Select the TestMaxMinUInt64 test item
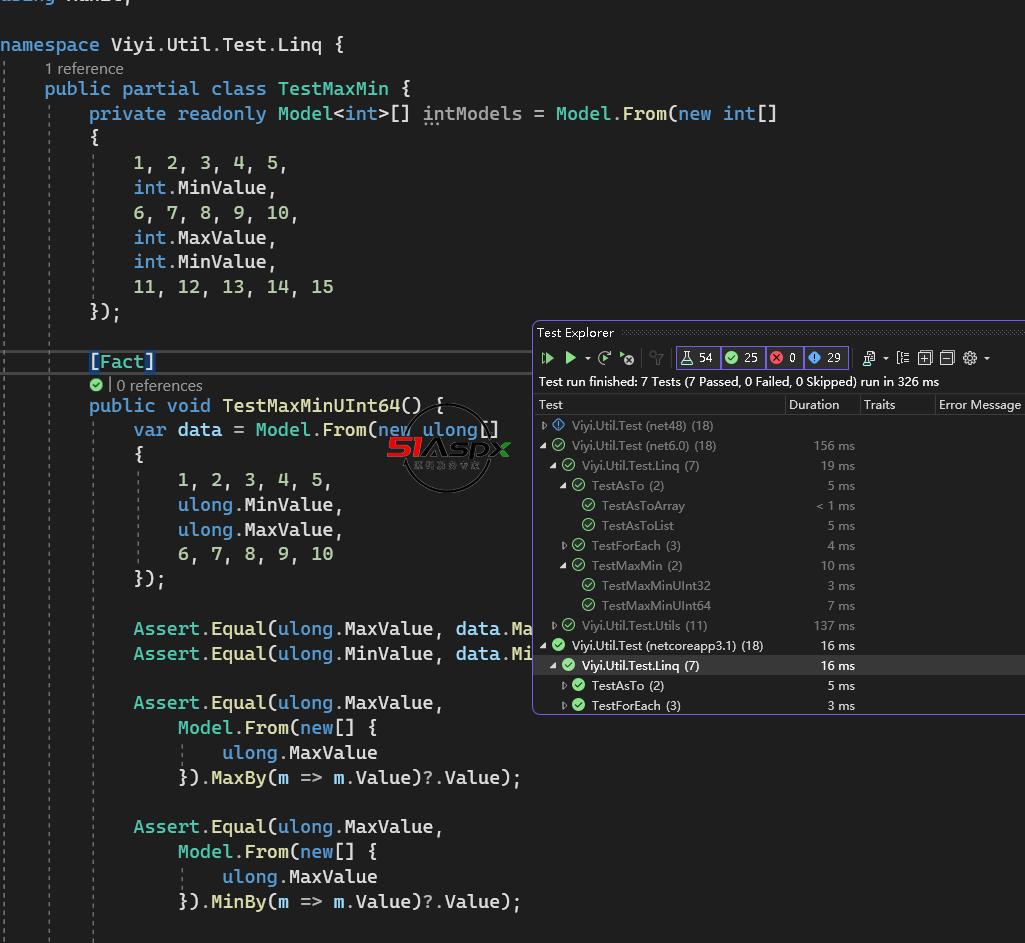 656,606
